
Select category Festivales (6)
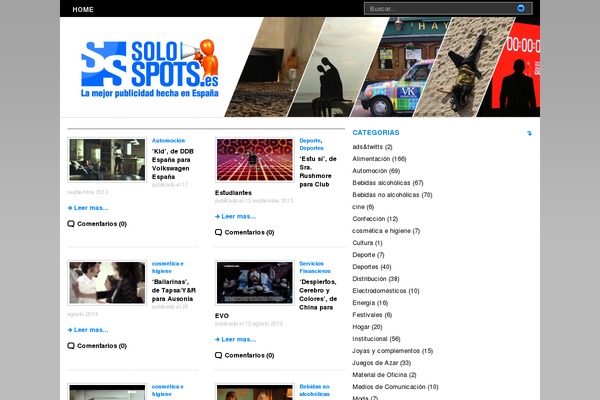(372, 315)
